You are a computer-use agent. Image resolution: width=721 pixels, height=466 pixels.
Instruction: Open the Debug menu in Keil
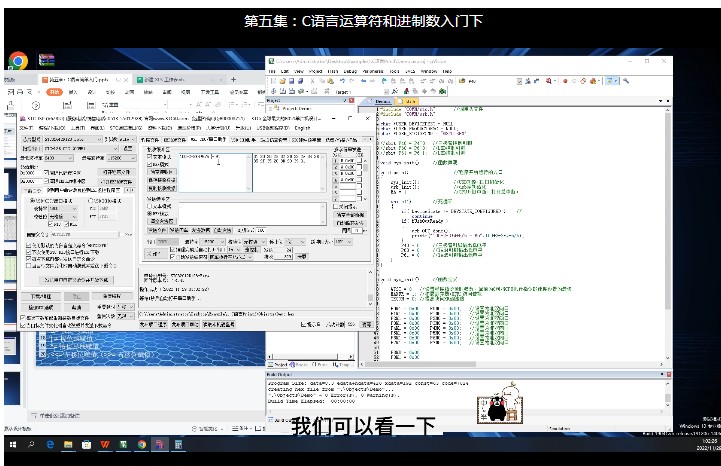click(350, 71)
